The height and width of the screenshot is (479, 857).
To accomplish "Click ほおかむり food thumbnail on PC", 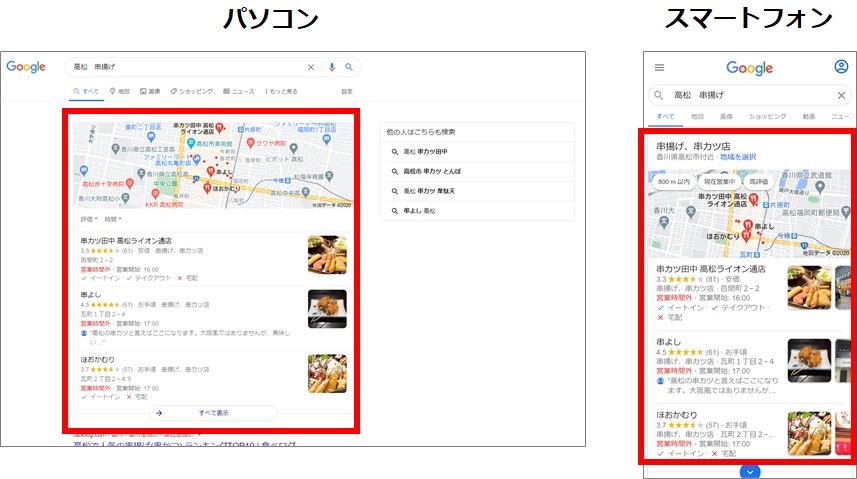I will [x=327, y=373].
